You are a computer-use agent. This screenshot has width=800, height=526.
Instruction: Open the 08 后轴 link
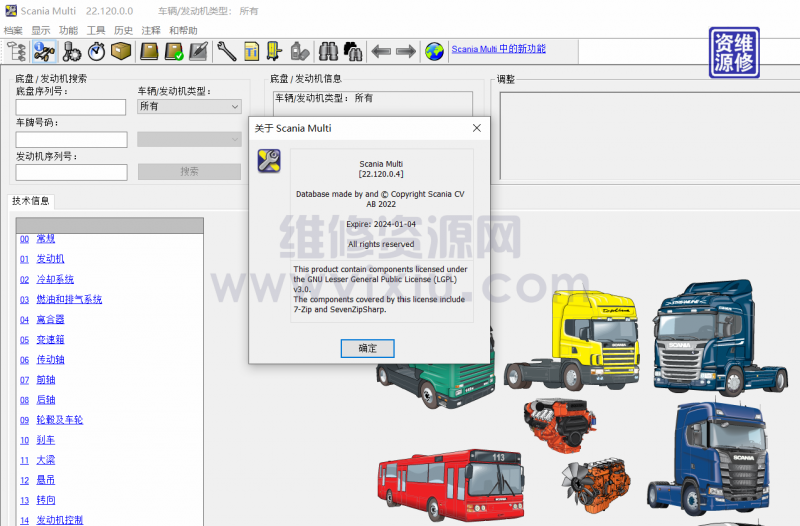click(x=37, y=399)
